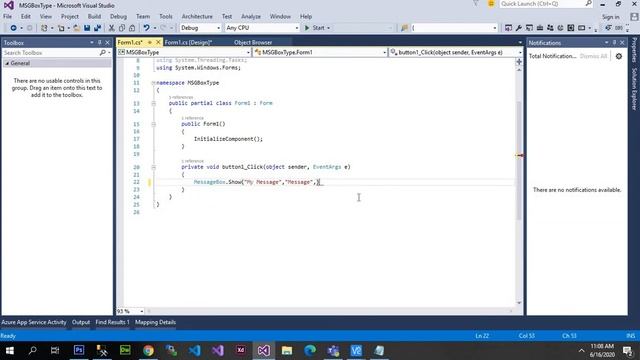Open Microsoft Teams from the taskbar
This screenshot has height=360, width=640.
[333, 351]
